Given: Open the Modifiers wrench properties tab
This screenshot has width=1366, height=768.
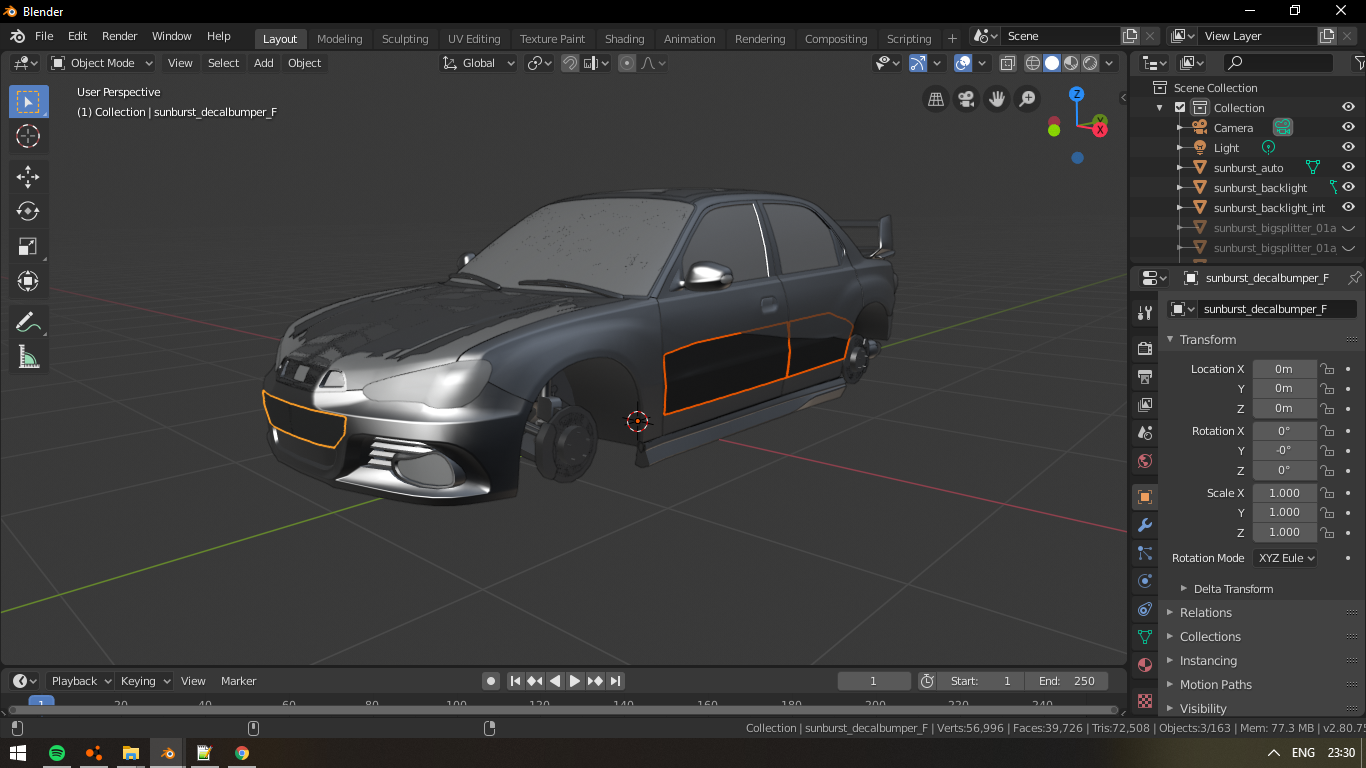Looking at the screenshot, I should coord(1145,525).
